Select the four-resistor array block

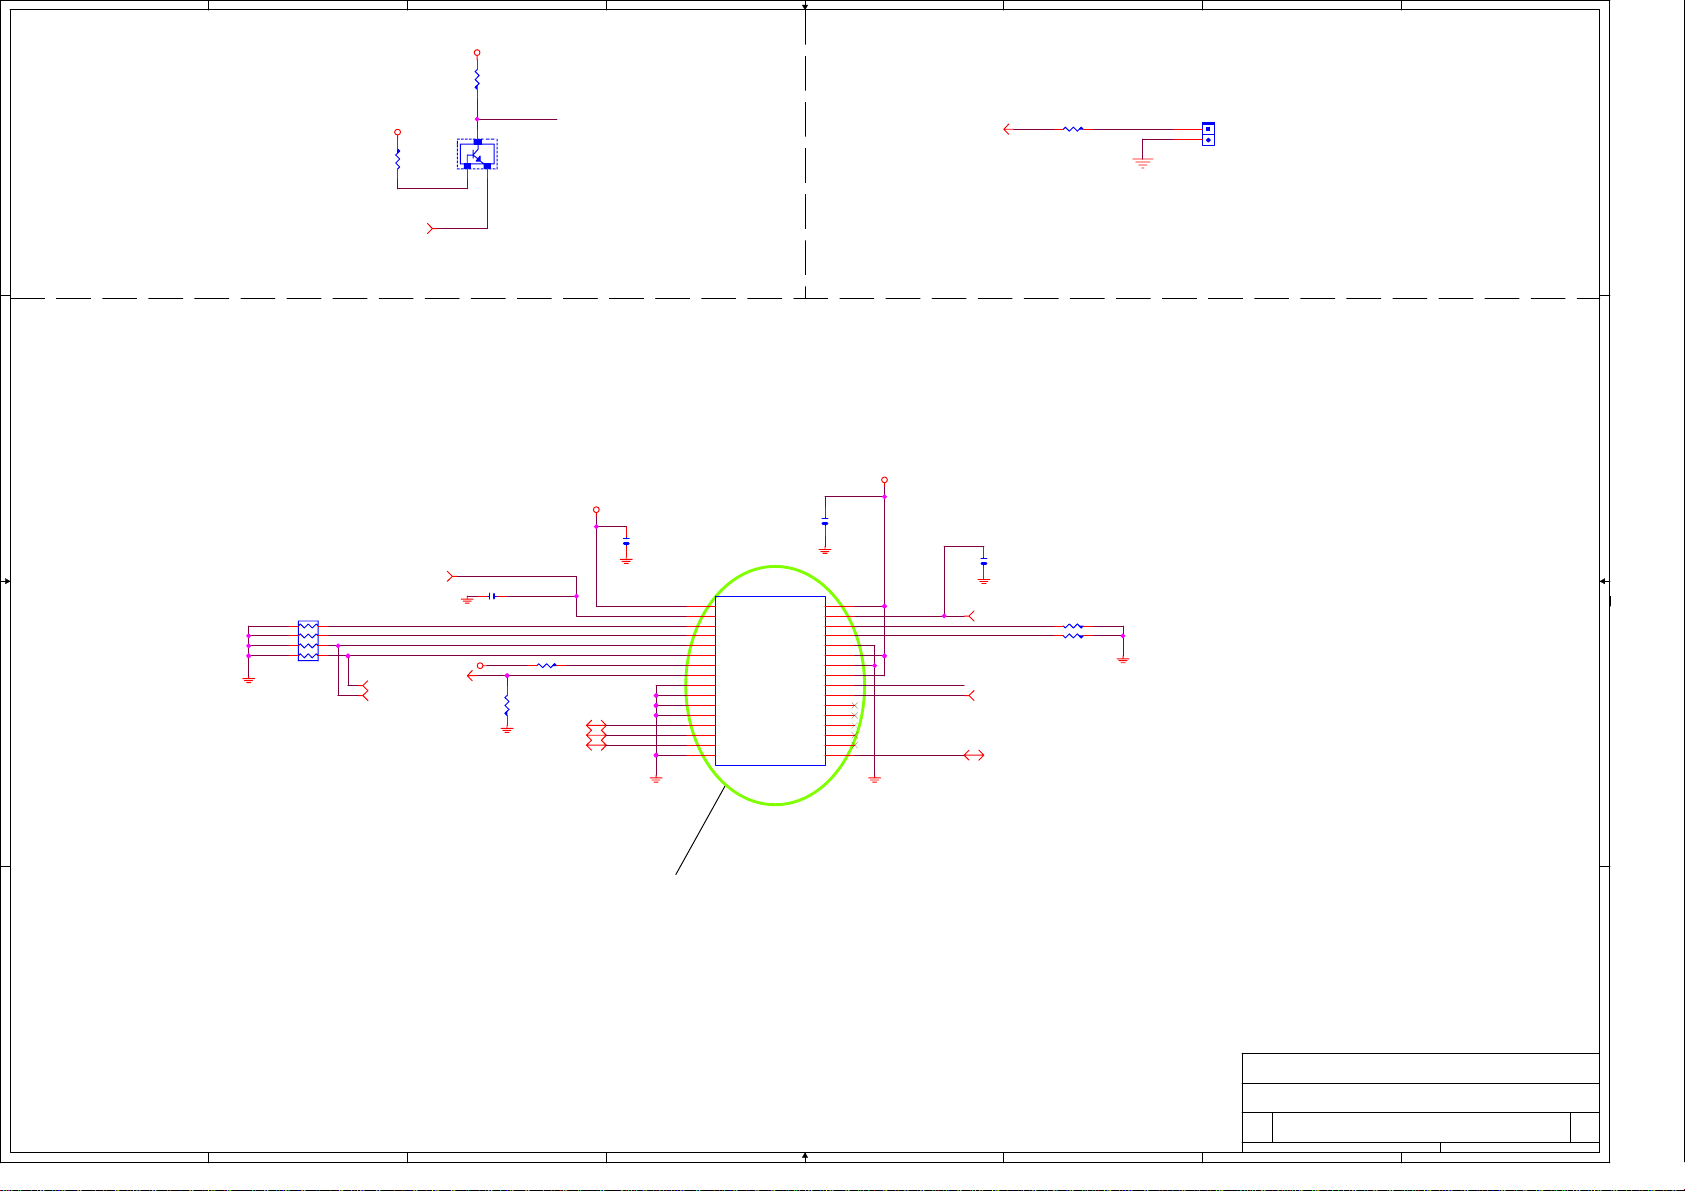pos(308,641)
